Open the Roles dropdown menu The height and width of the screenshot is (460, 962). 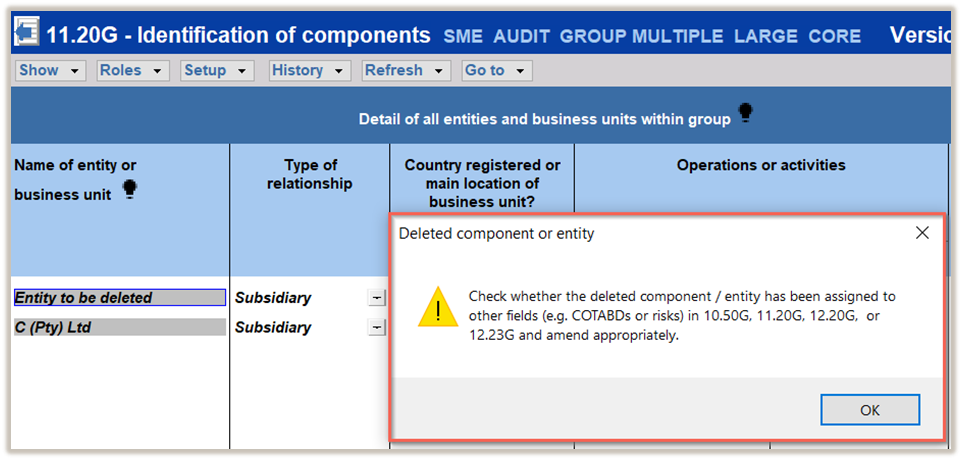(133, 71)
